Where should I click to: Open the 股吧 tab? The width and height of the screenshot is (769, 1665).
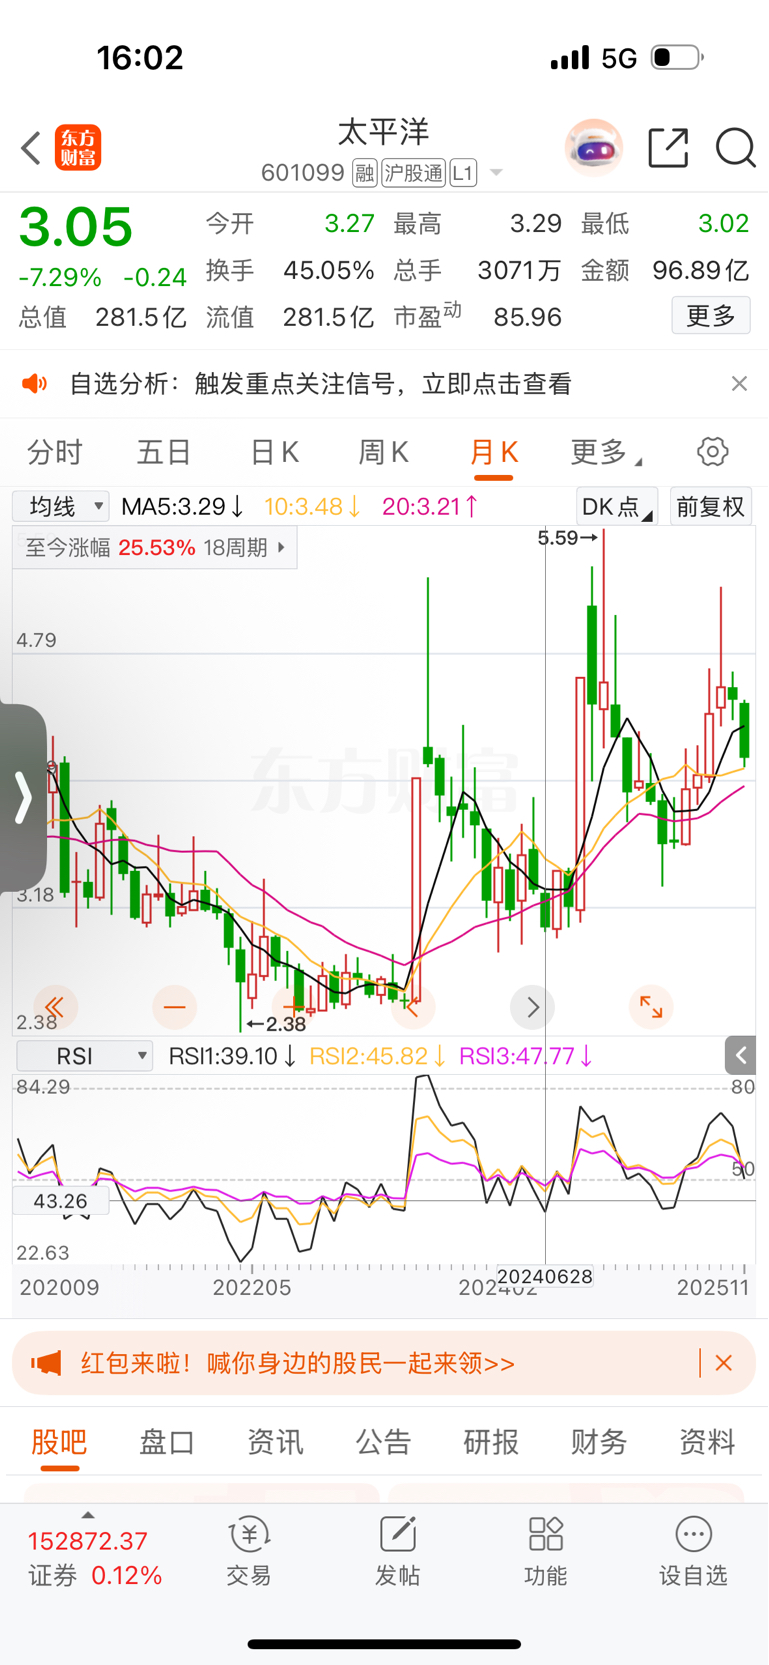(x=59, y=1442)
